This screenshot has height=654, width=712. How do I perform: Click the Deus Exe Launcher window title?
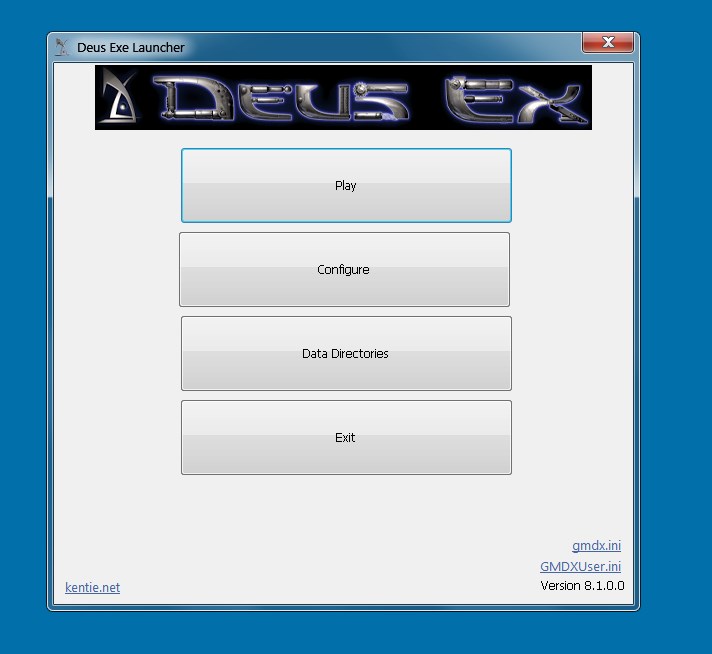tap(131, 47)
